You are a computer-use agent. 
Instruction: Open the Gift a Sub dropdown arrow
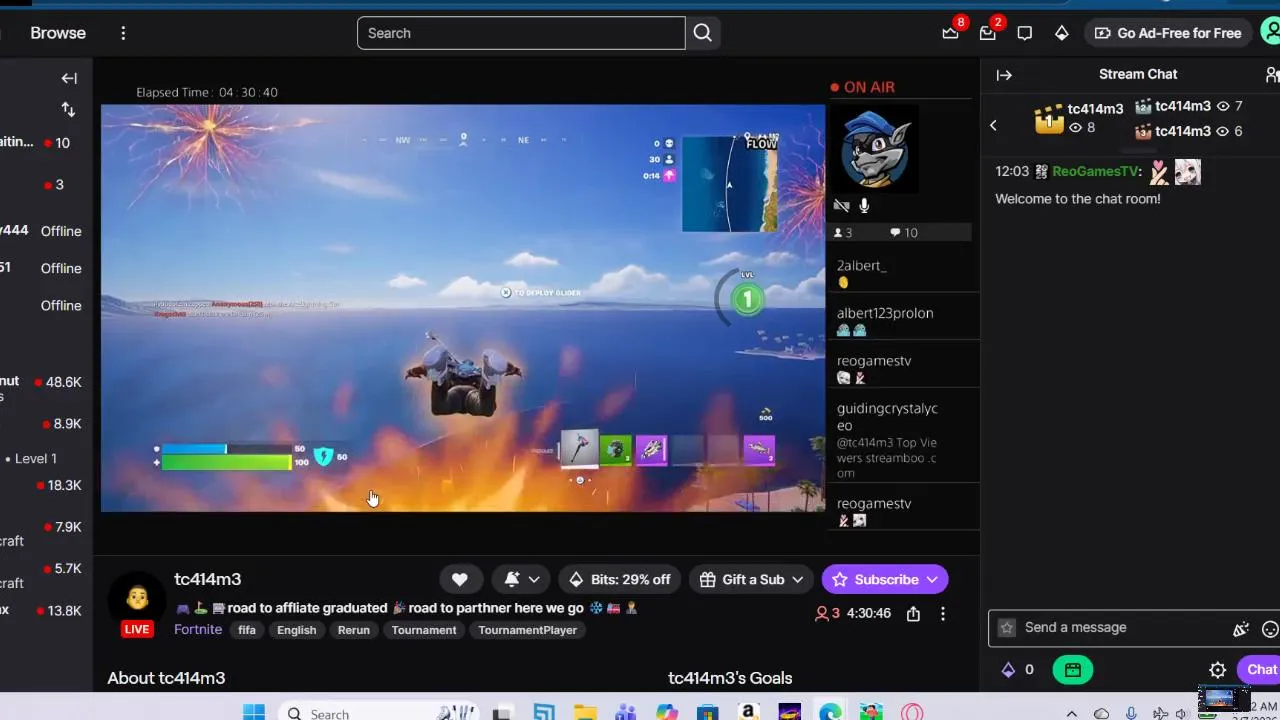click(x=798, y=579)
